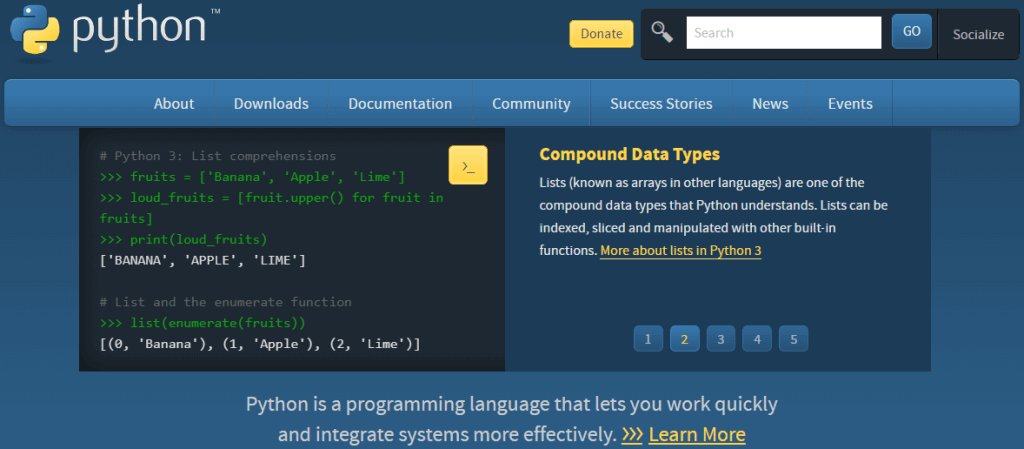
Task: Show slide 4 of the carousel
Action: click(757, 339)
